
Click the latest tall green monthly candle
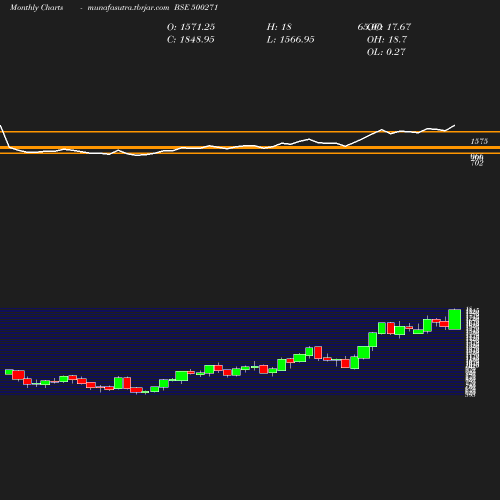click(x=455, y=319)
